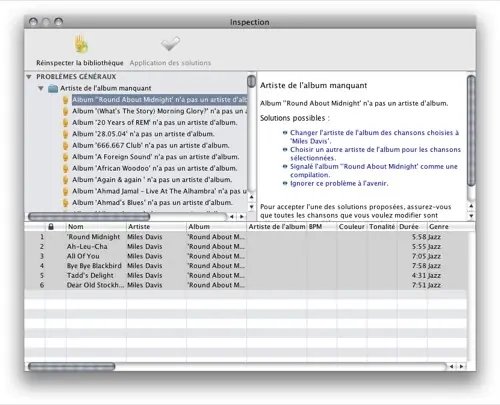Select the Album 'Again & again' problem row
This screenshot has height=405, width=500.
152,179
